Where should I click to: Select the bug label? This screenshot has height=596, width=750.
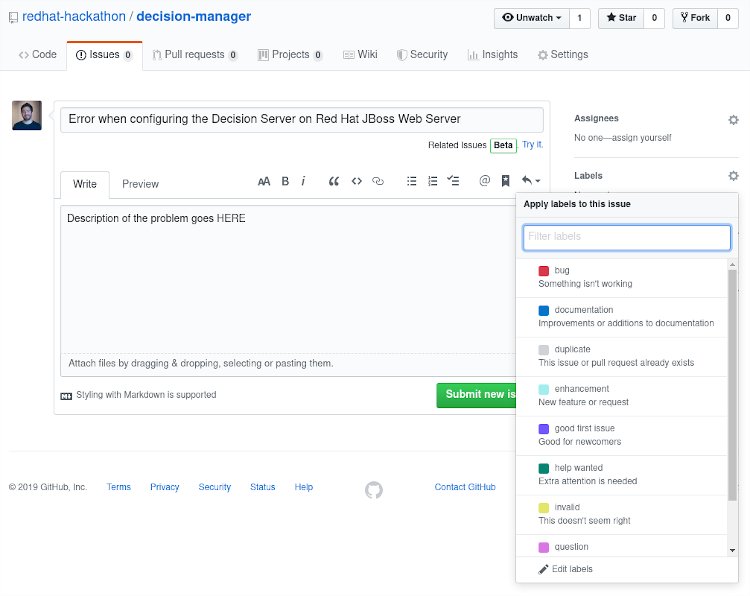click(622, 277)
